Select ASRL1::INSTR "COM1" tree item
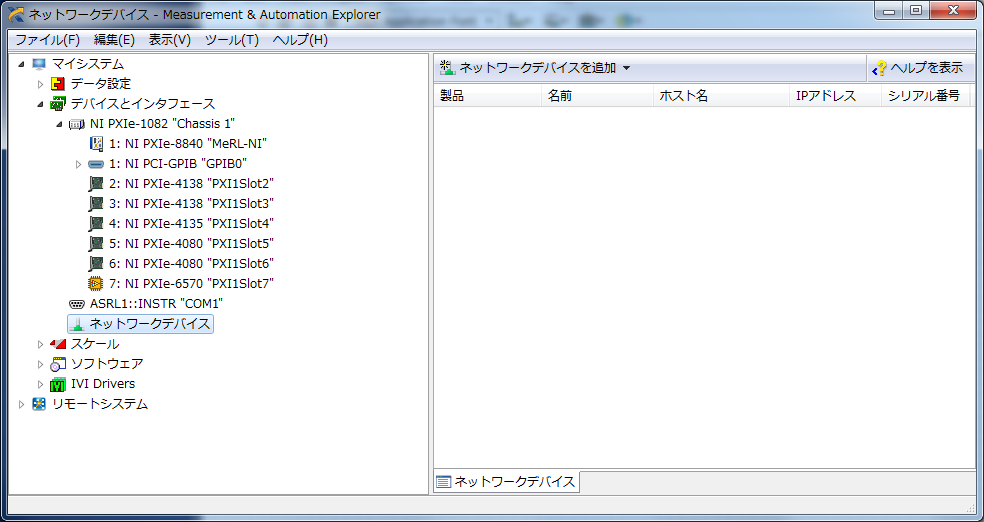 156,304
